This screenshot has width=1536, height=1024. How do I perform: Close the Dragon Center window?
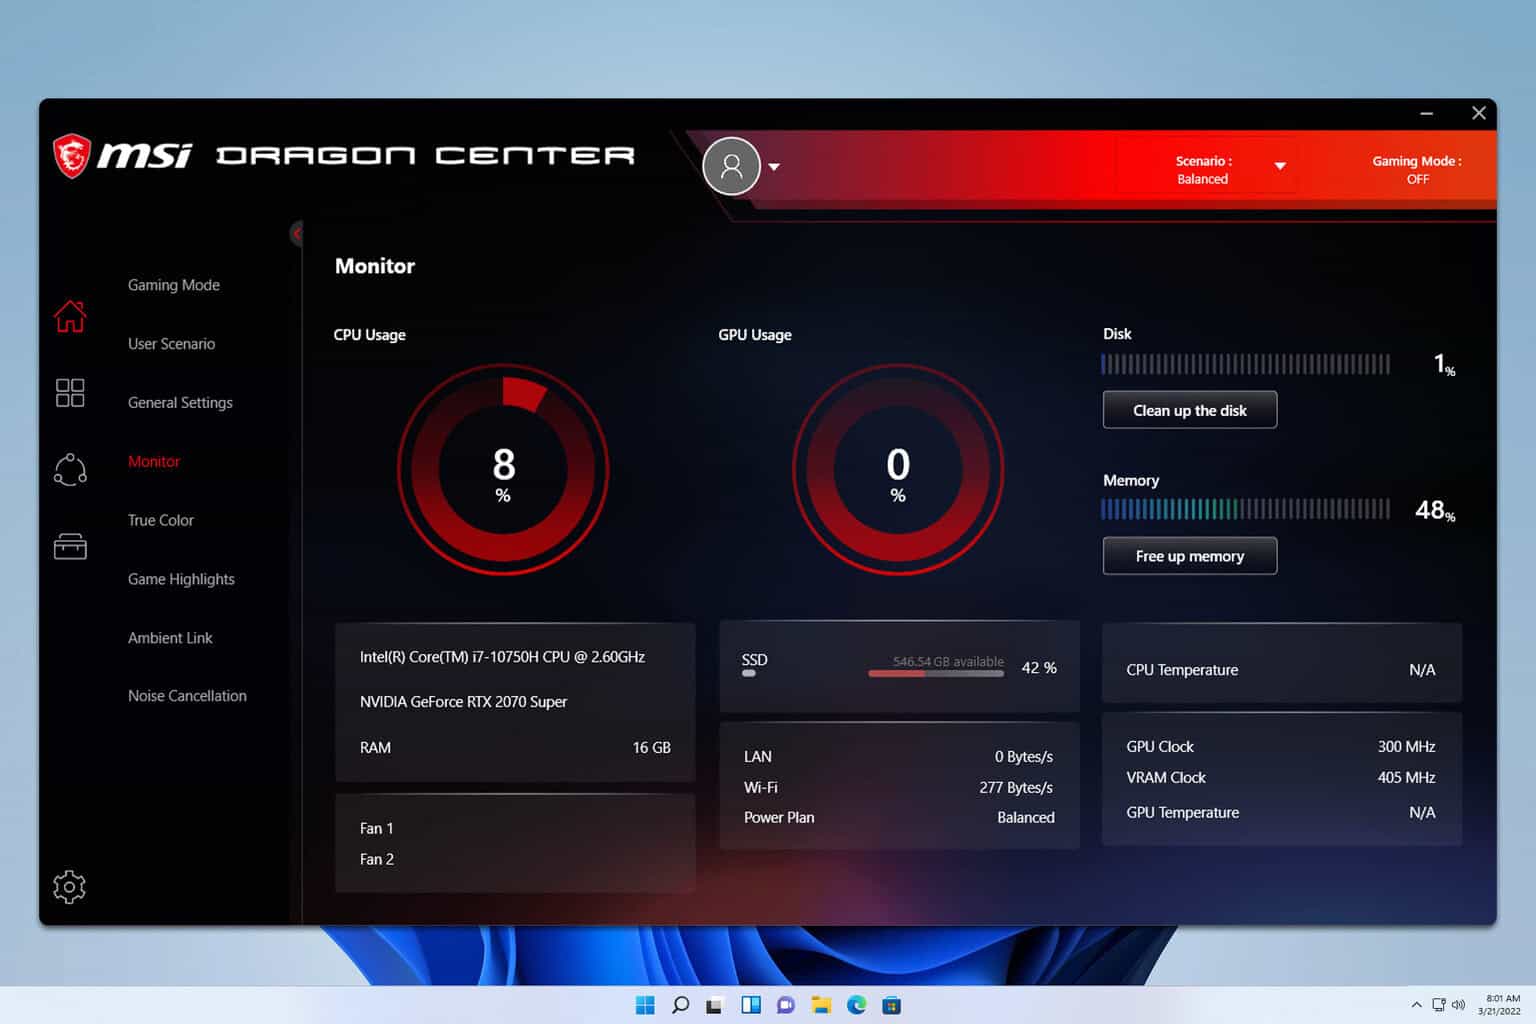coord(1479,113)
